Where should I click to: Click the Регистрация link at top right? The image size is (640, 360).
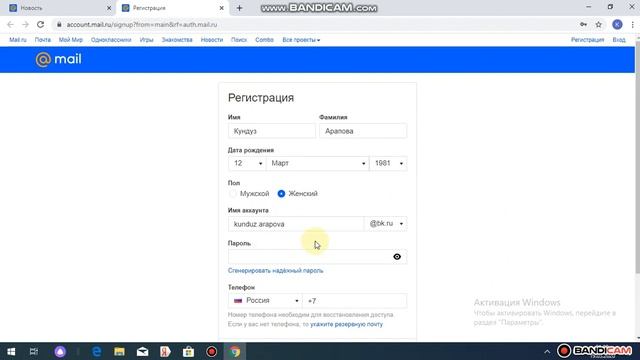coord(587,40)
